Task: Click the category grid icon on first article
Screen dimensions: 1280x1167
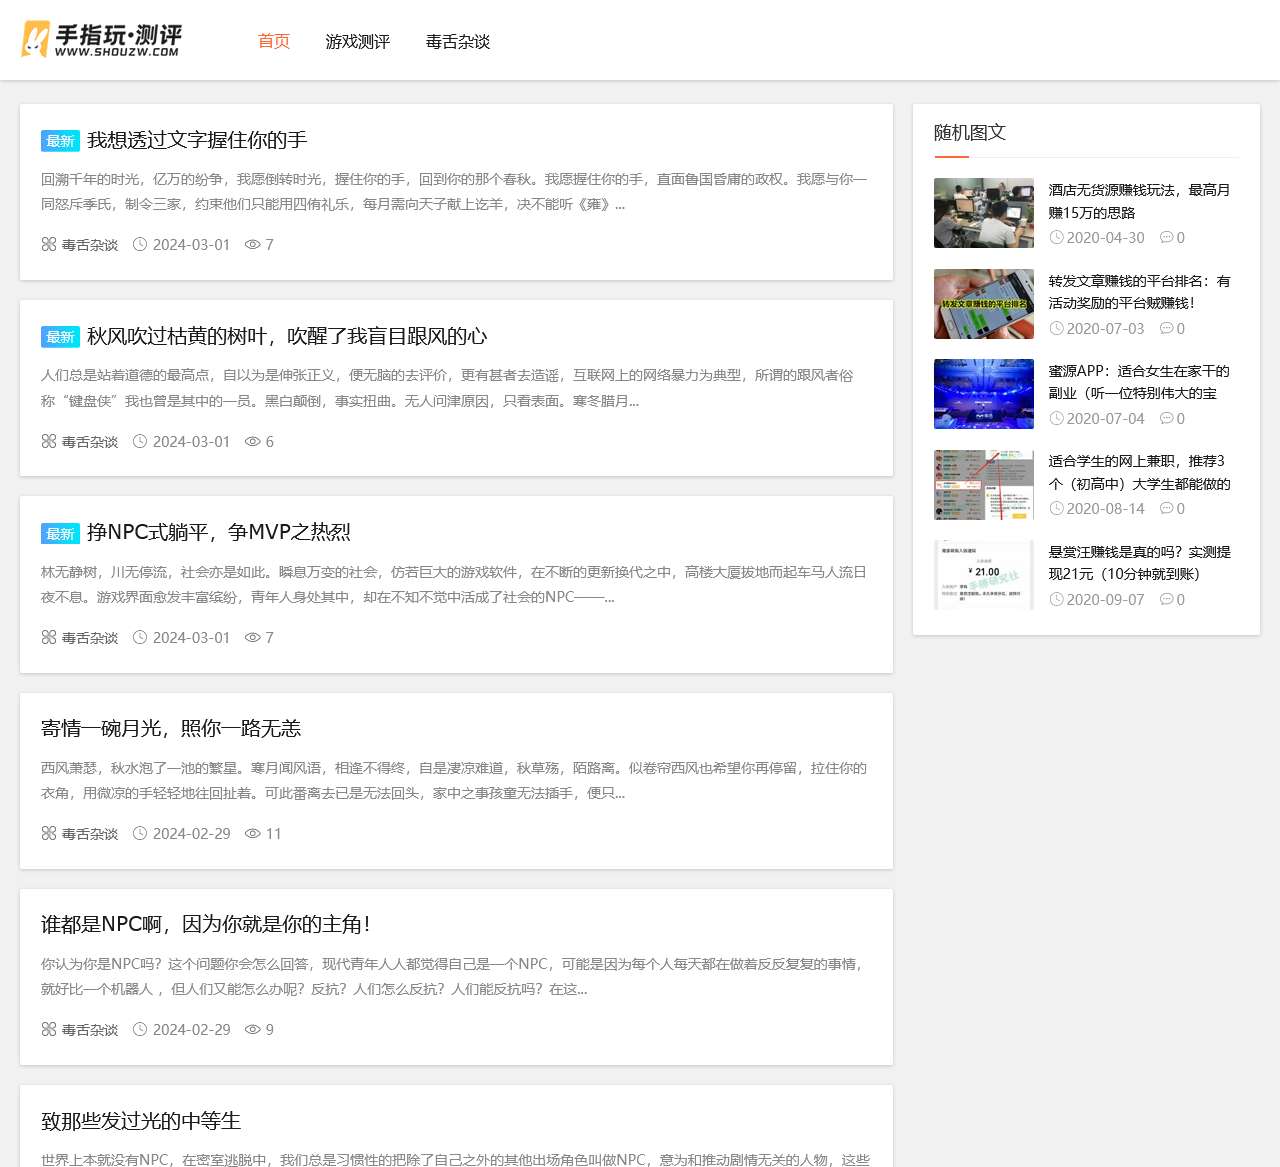Action: pyautogui.click(x=48, y=243)
